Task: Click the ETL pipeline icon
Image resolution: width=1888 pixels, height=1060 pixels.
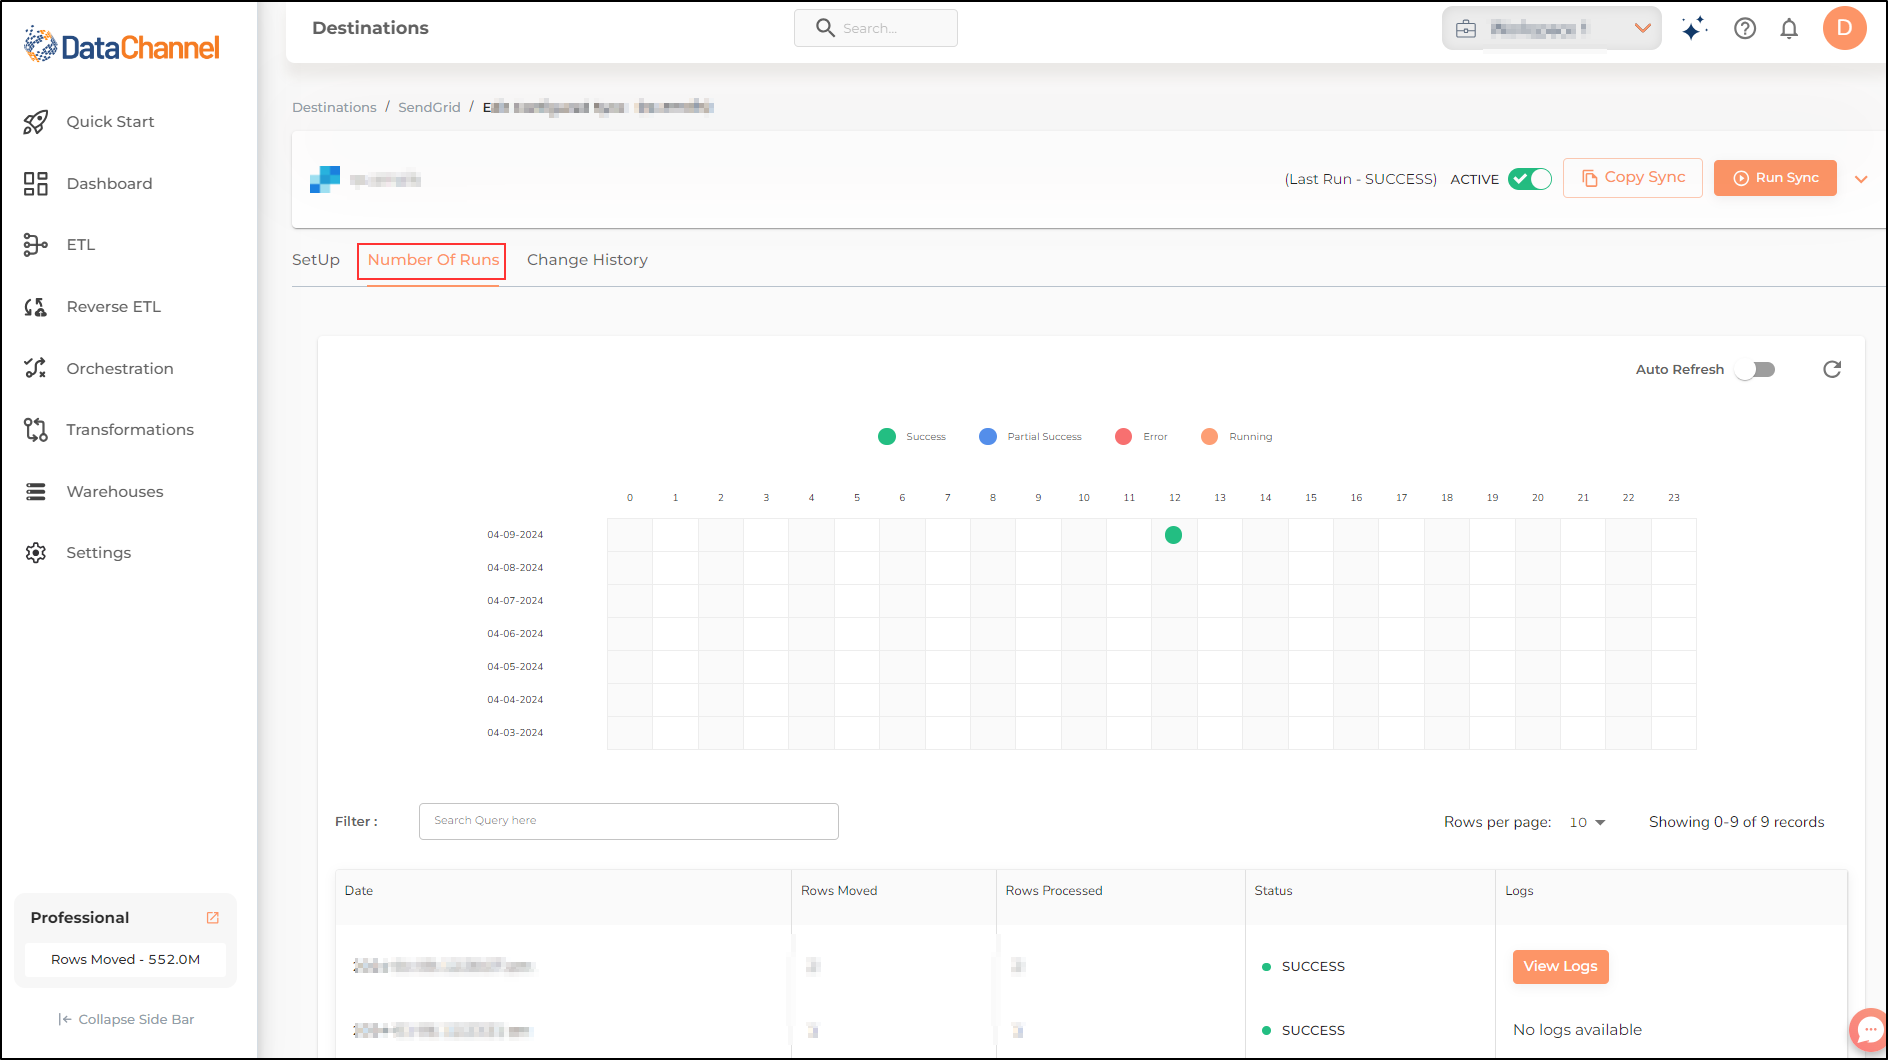Action: pos(36,245)
